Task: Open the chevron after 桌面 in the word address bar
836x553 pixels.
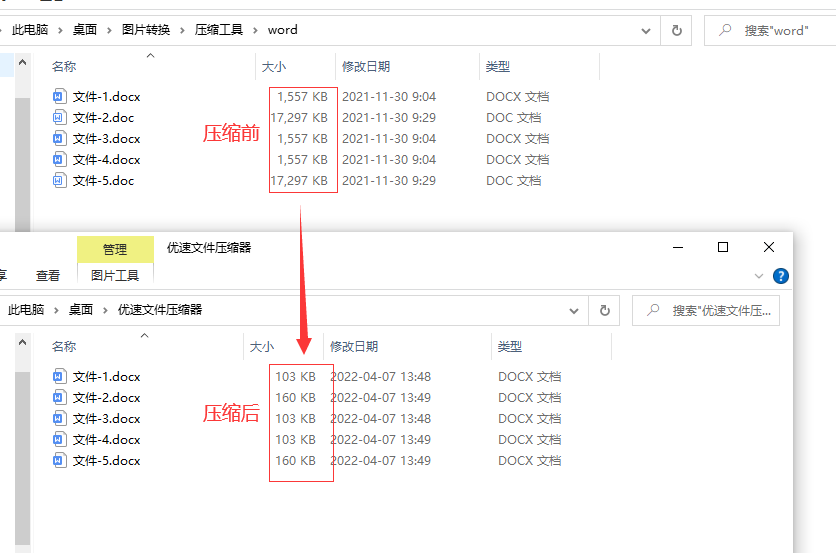Action: click(x=109, y=30)
